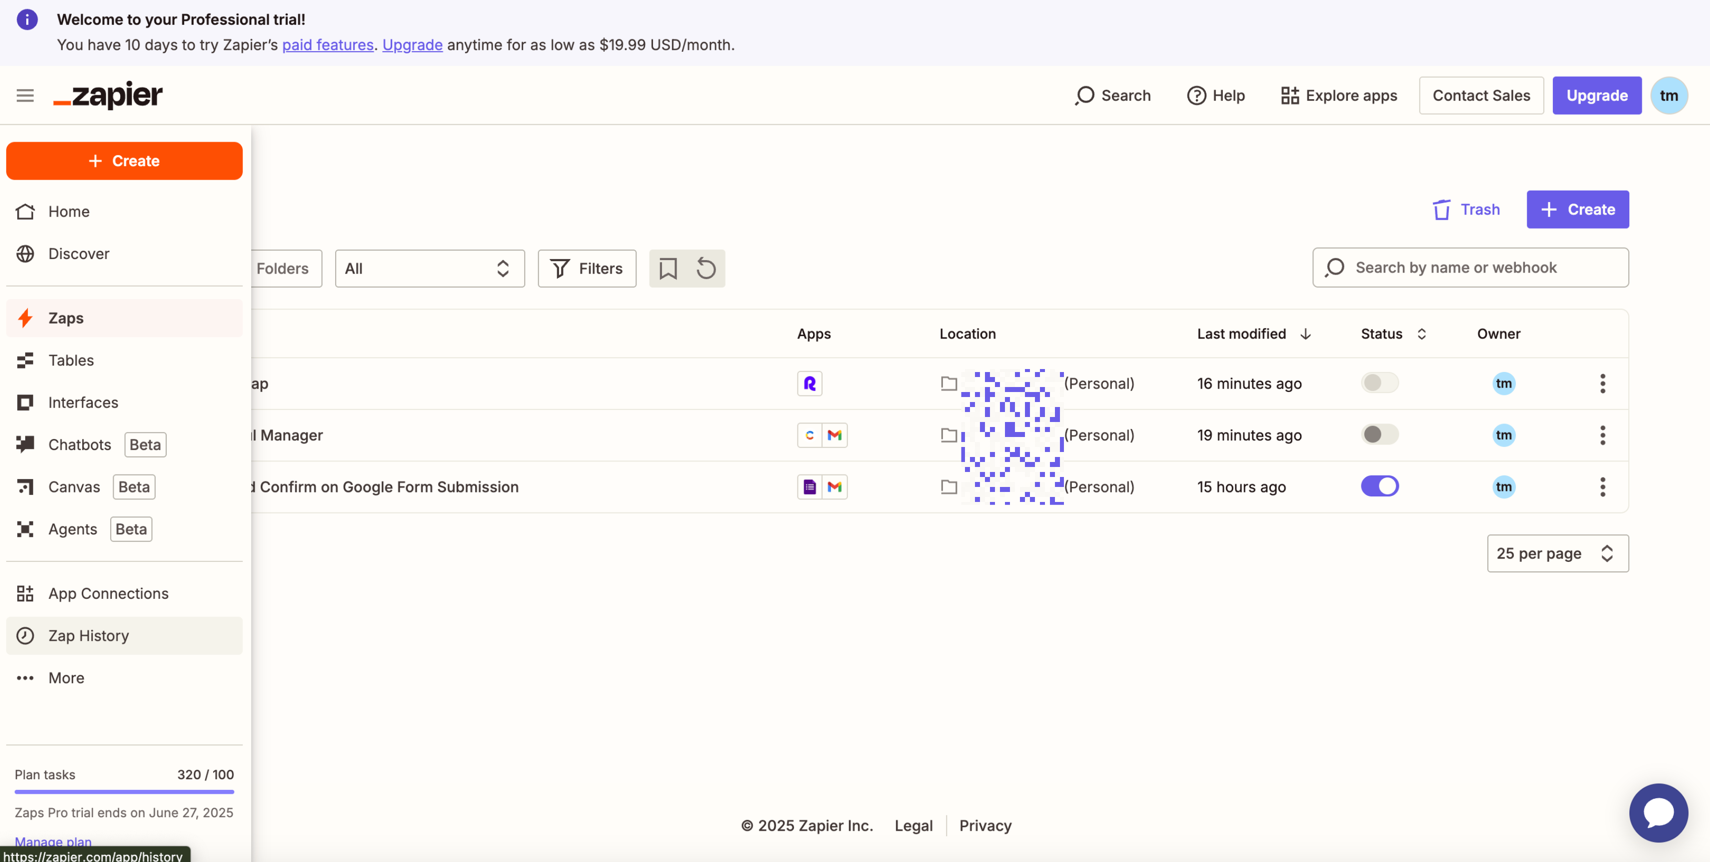The width and height of the screenshot is (1710, 862).
Task: Click owner avatar tm in 15 hours ago row
Action: point(1503,487)
